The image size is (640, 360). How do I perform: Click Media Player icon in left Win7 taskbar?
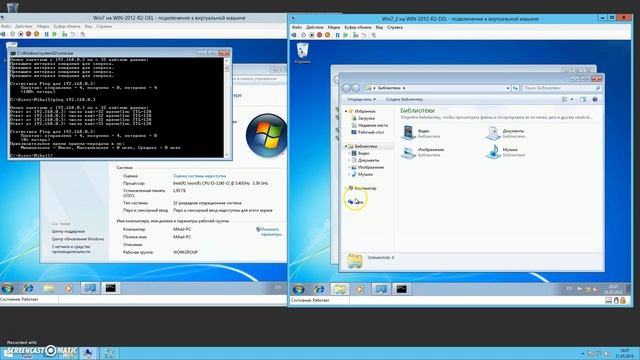click(69, 288)
